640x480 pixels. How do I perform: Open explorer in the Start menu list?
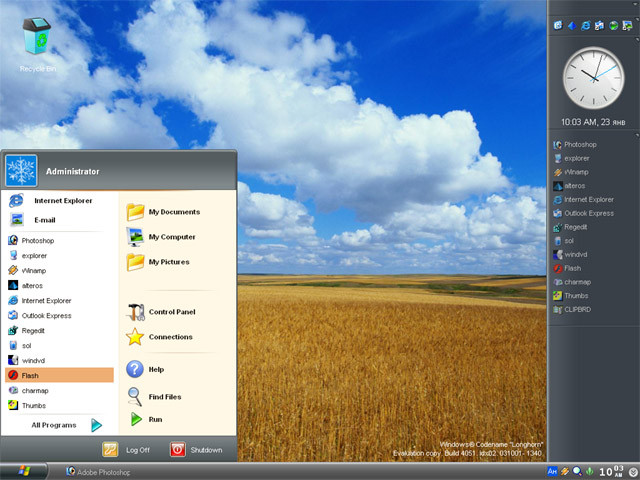tap(28, 256)
